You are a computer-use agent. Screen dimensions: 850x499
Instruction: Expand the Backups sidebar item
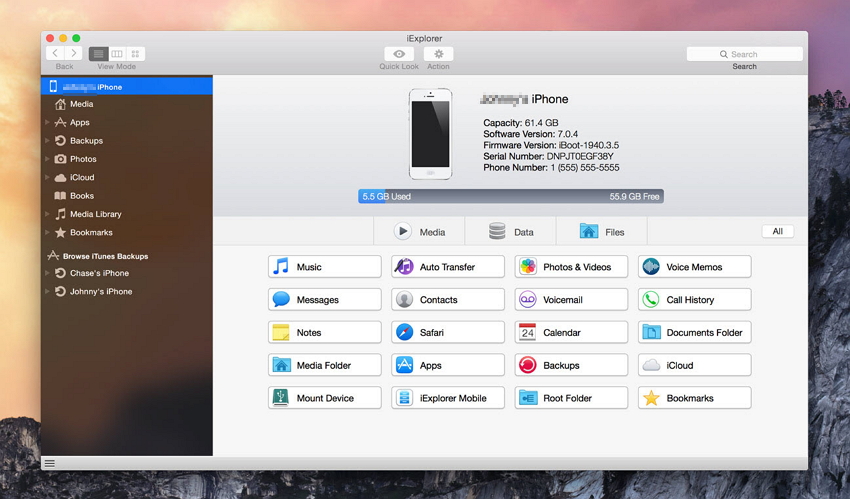(x=47, y=141)
